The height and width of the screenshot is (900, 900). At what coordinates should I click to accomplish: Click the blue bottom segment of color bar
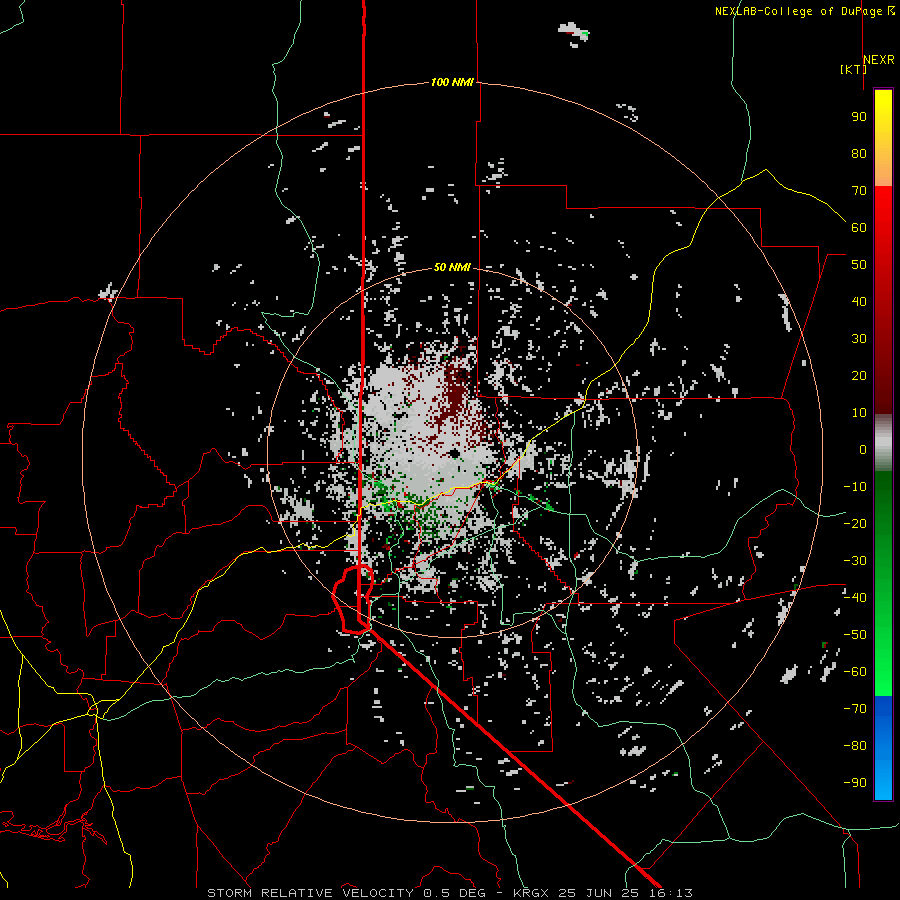[x=883, y=748]
